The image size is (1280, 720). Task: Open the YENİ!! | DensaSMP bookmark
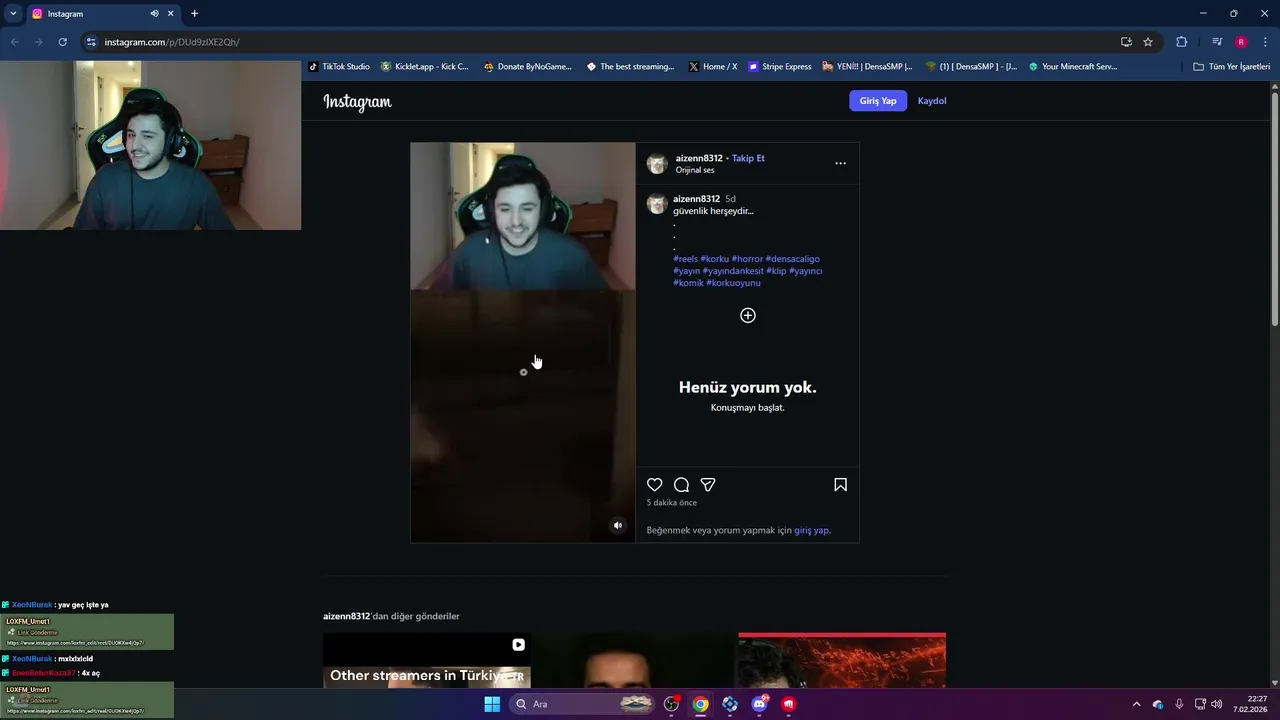click(x=868, y=67)
